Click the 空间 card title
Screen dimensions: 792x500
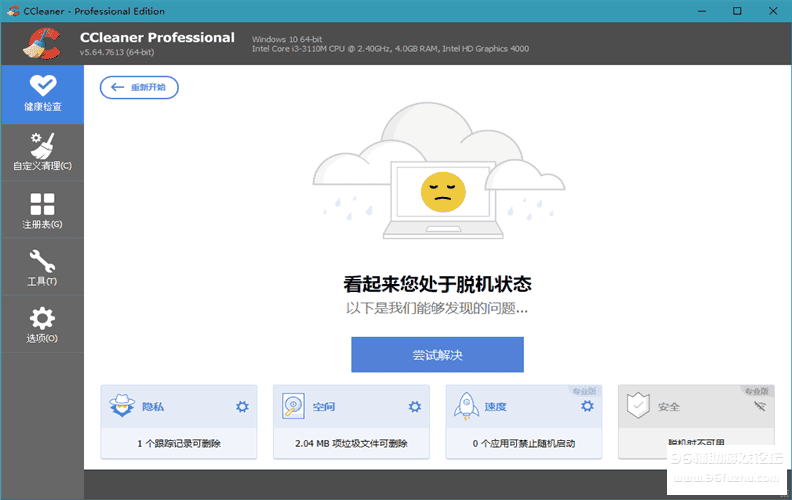[x=324, y=407]
